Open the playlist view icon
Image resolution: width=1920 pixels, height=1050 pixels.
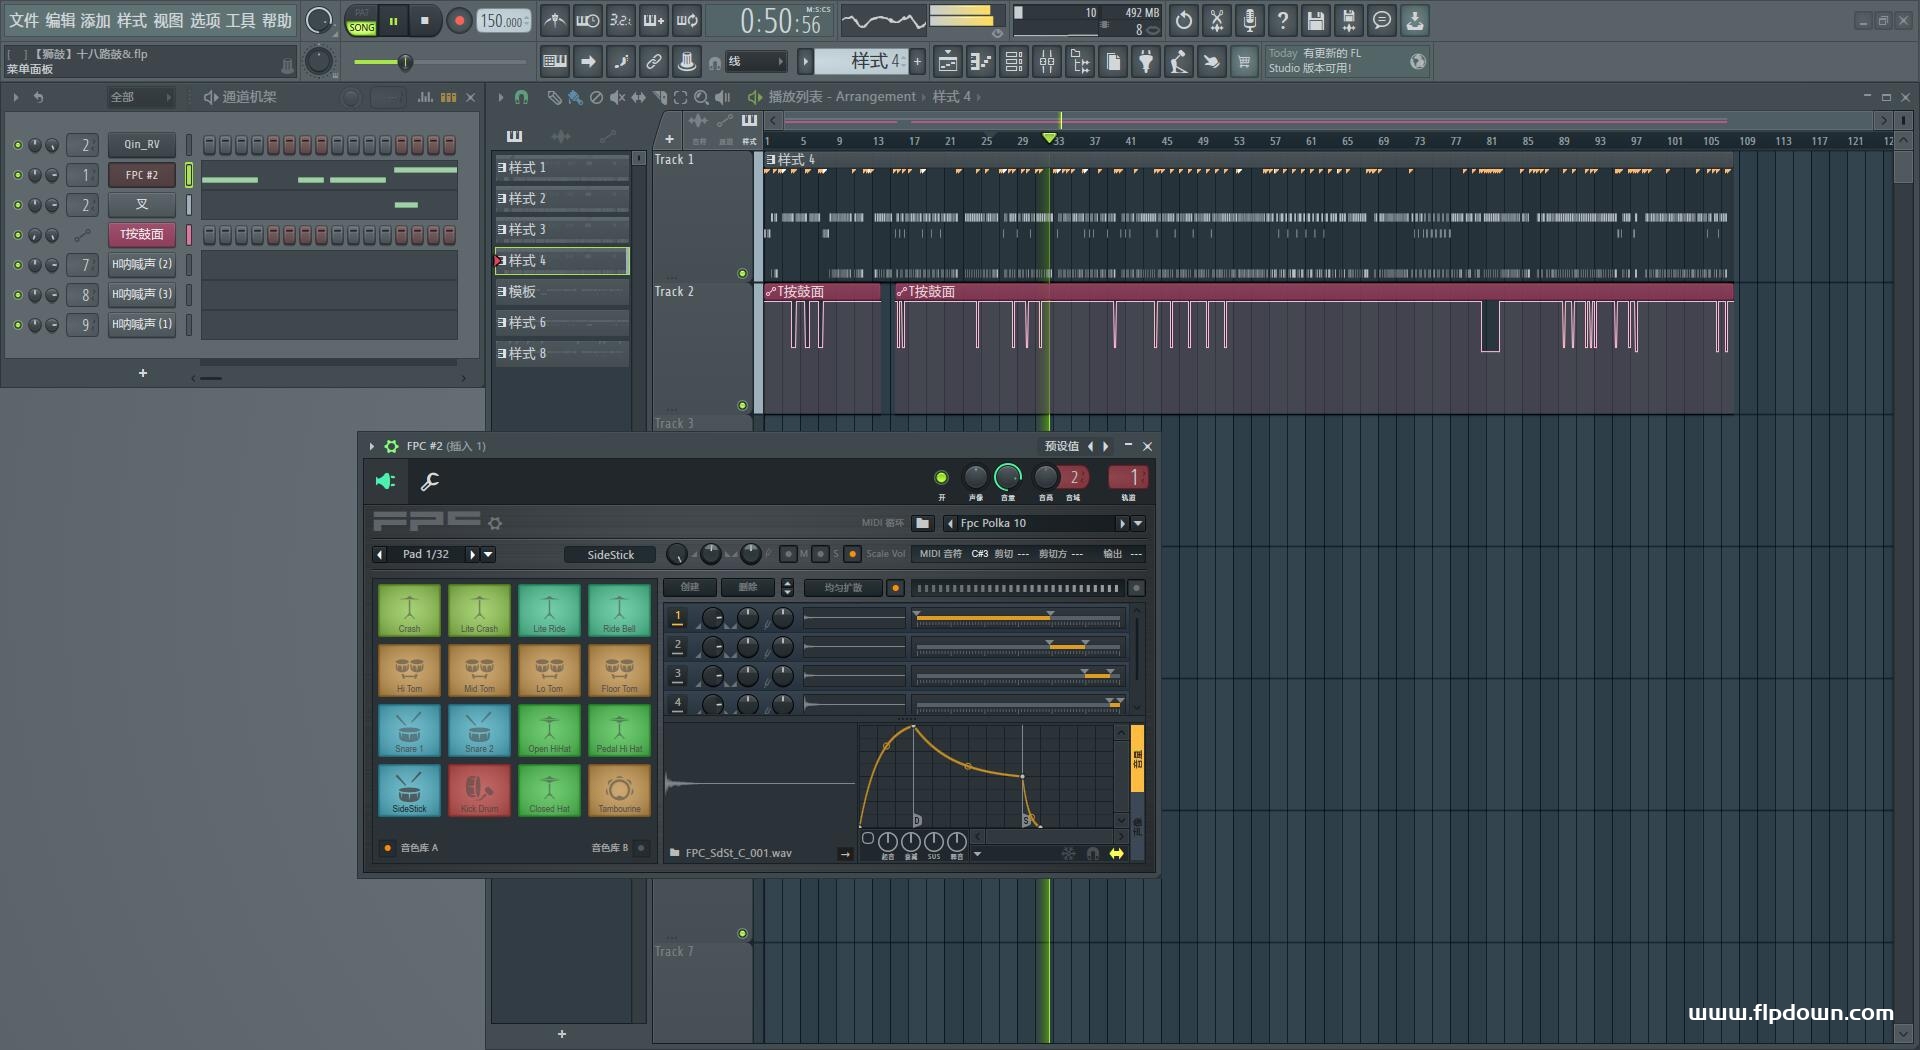948,62
